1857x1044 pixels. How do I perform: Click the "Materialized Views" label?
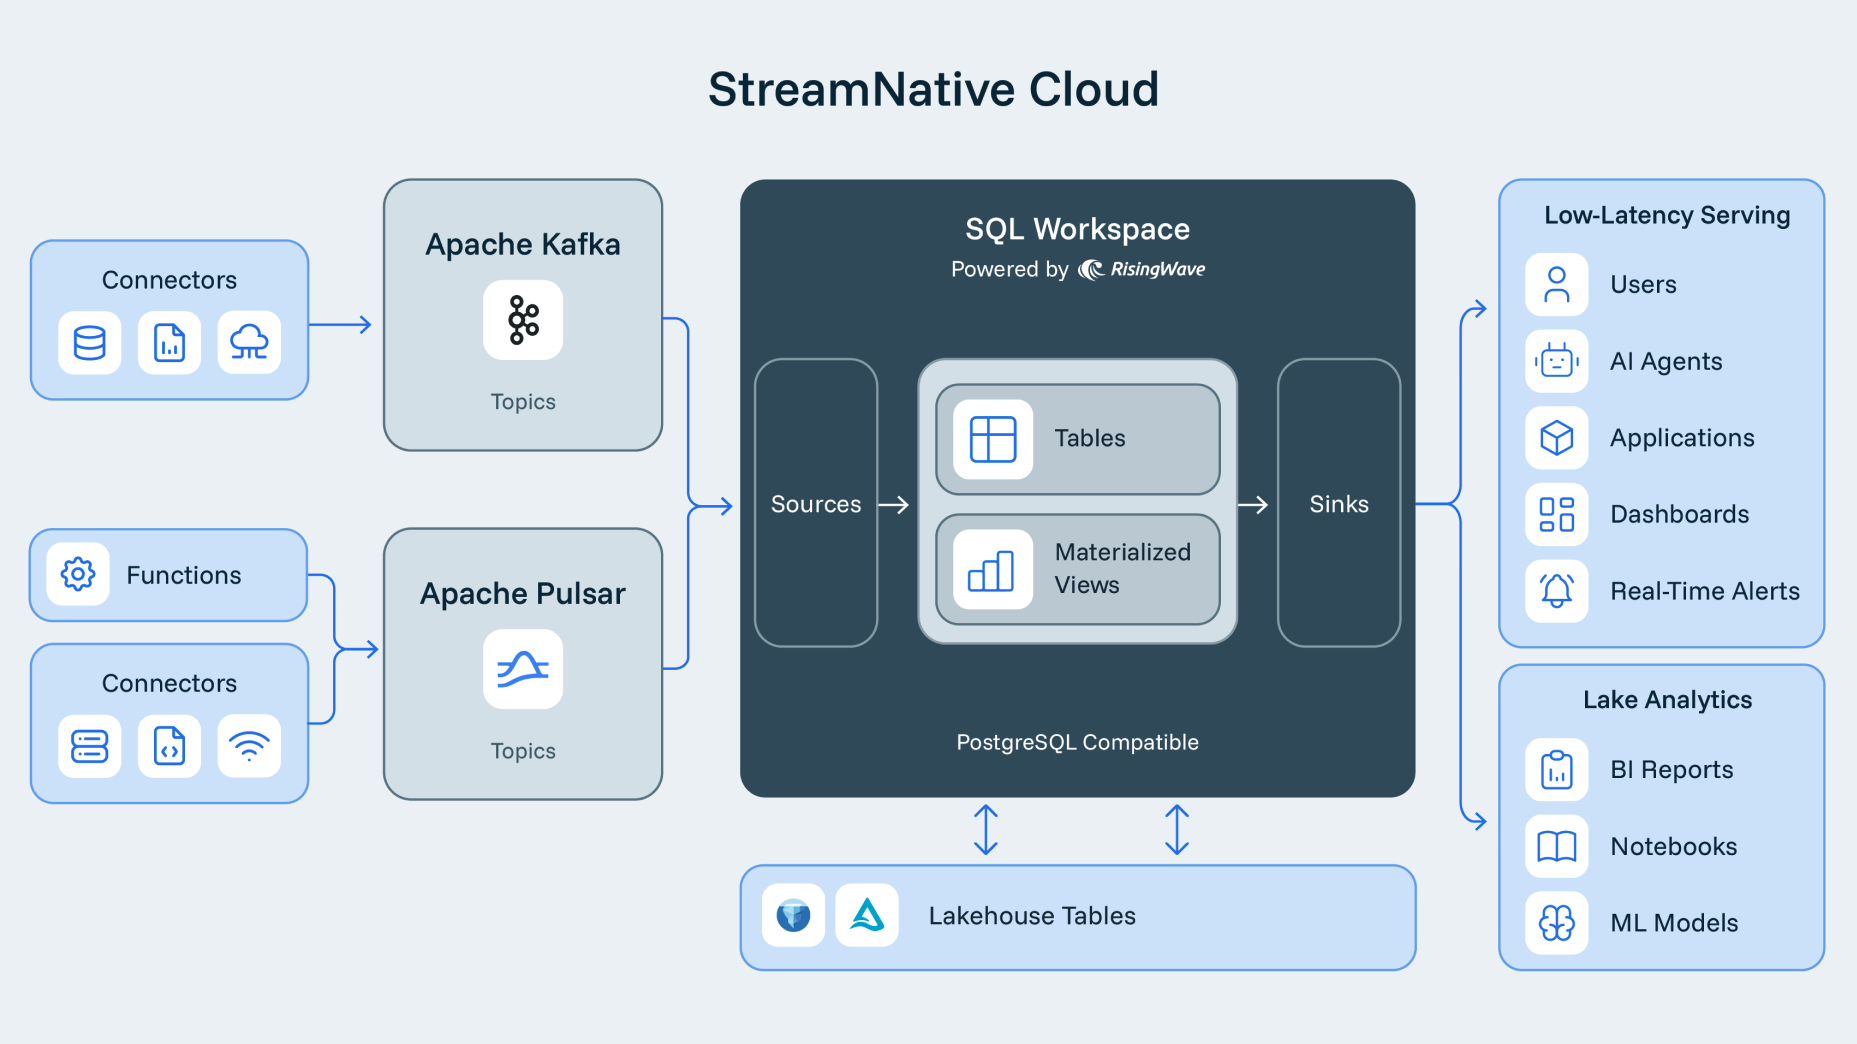pyautogui.click(x=1123, y=568)
